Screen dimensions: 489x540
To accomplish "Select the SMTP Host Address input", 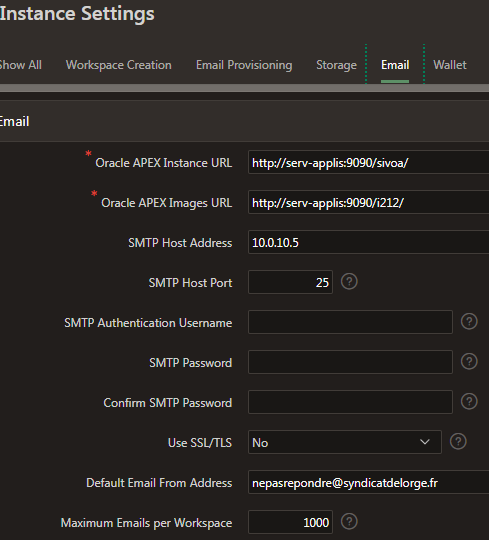I will tap(368, 242).
